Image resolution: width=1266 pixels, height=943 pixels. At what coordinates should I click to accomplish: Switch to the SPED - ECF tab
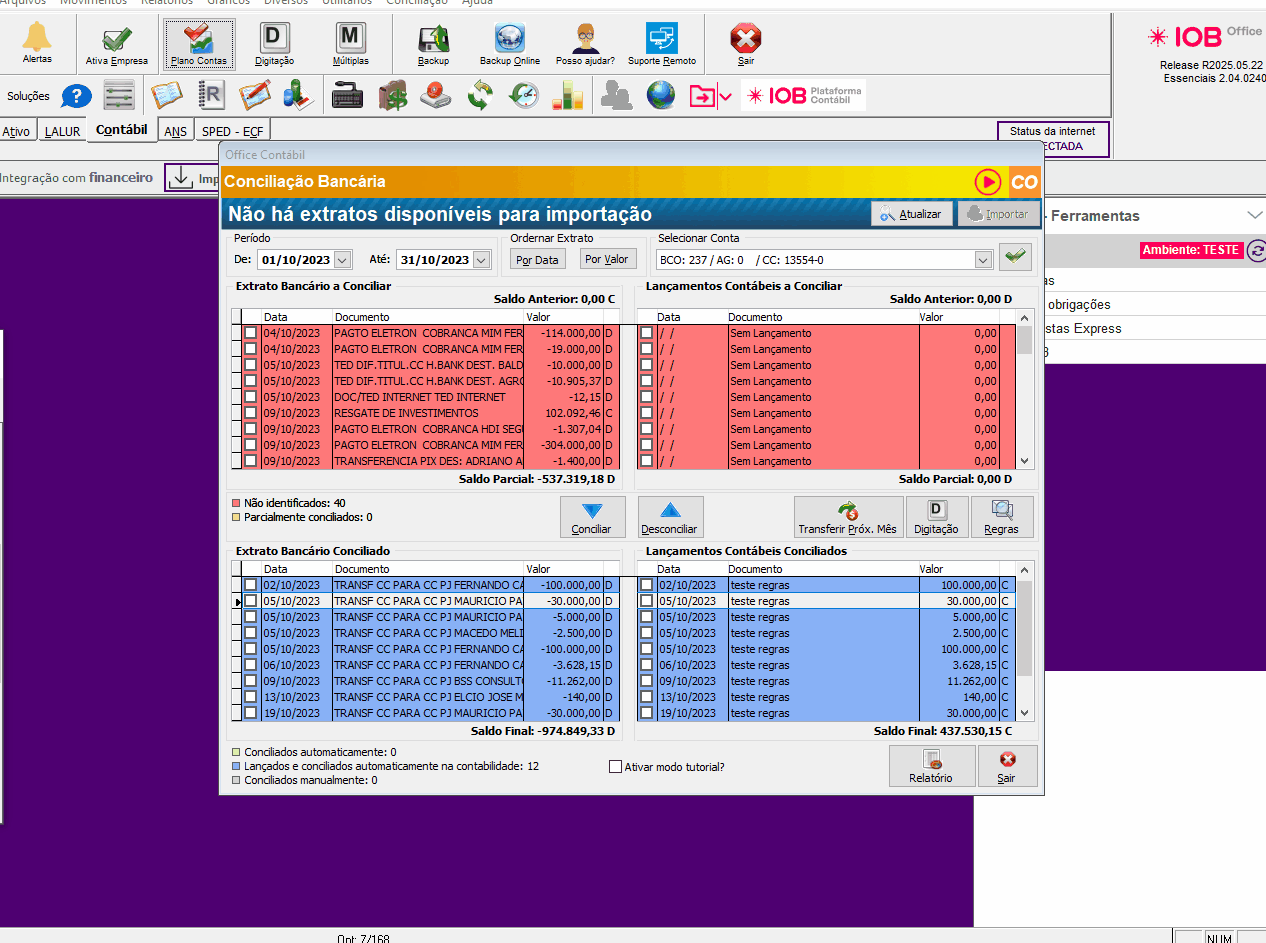click(232, 132)
